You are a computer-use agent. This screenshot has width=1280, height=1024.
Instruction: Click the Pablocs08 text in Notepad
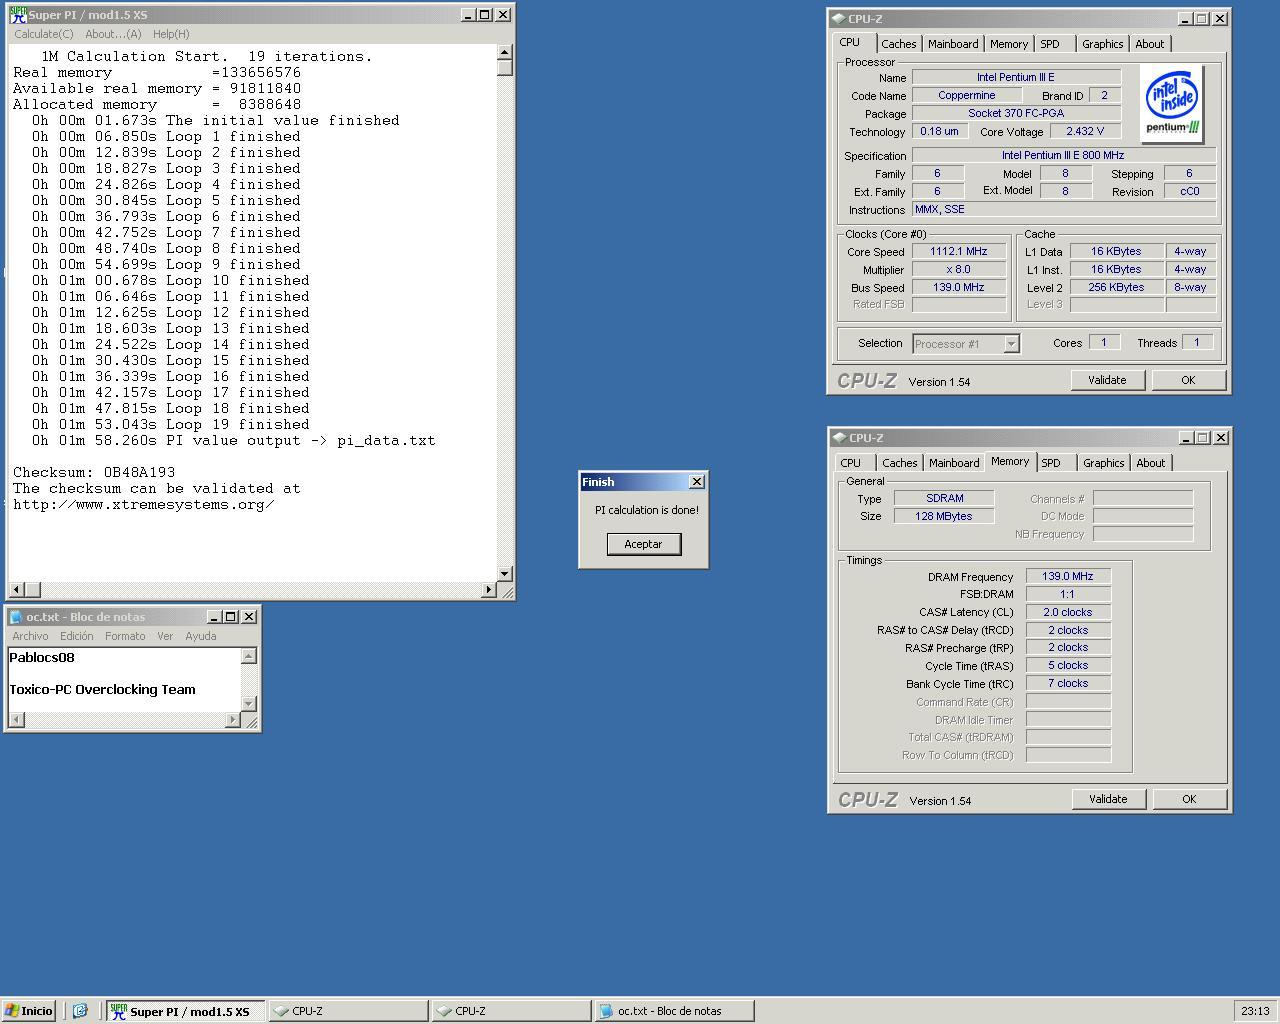point(42,658)
